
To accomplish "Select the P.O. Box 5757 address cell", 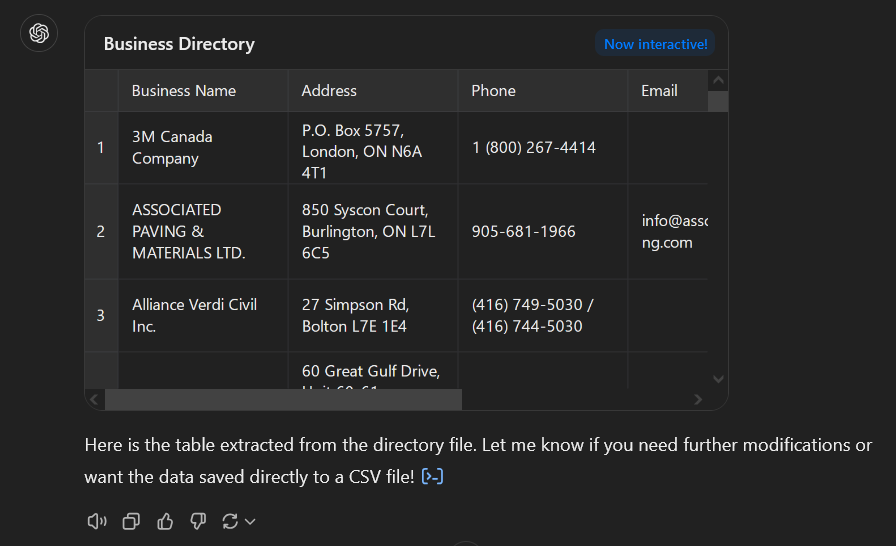I will coord(373,147).
